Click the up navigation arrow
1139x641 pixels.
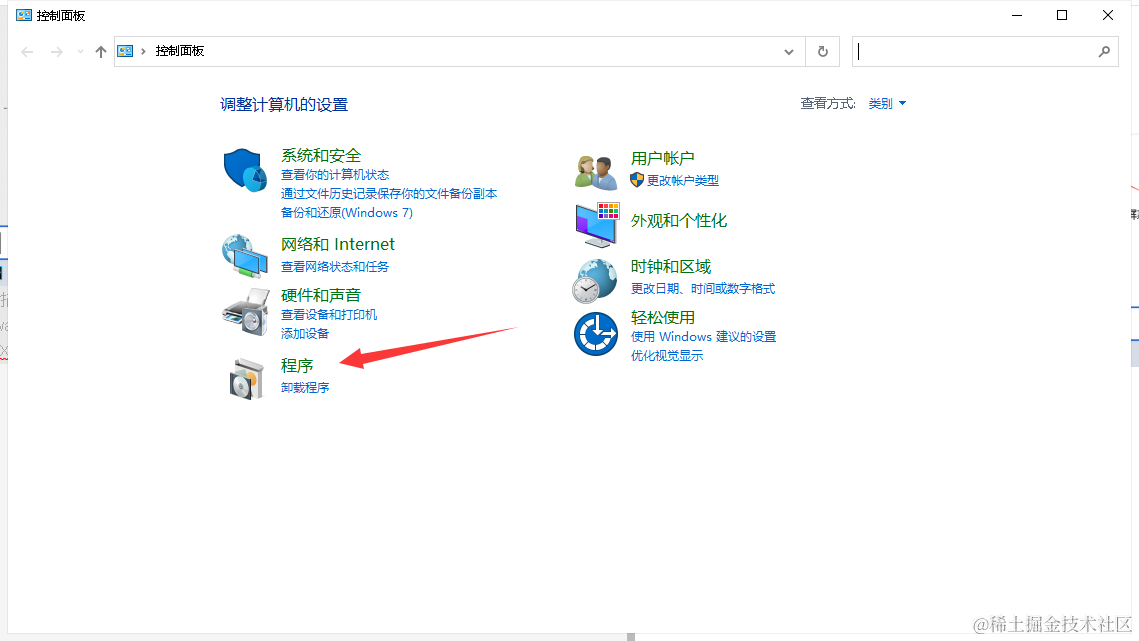[x=100, y=51]
